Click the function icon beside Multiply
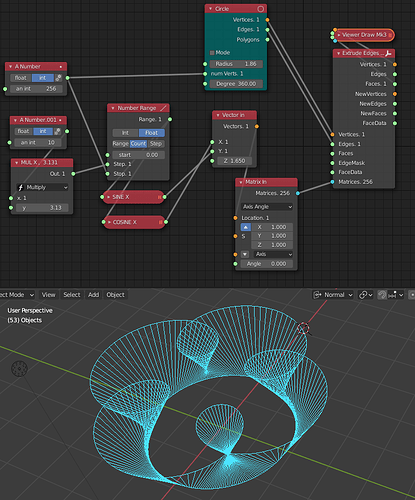Viewport: 415px width, 500px height. (x=21, y=187)
